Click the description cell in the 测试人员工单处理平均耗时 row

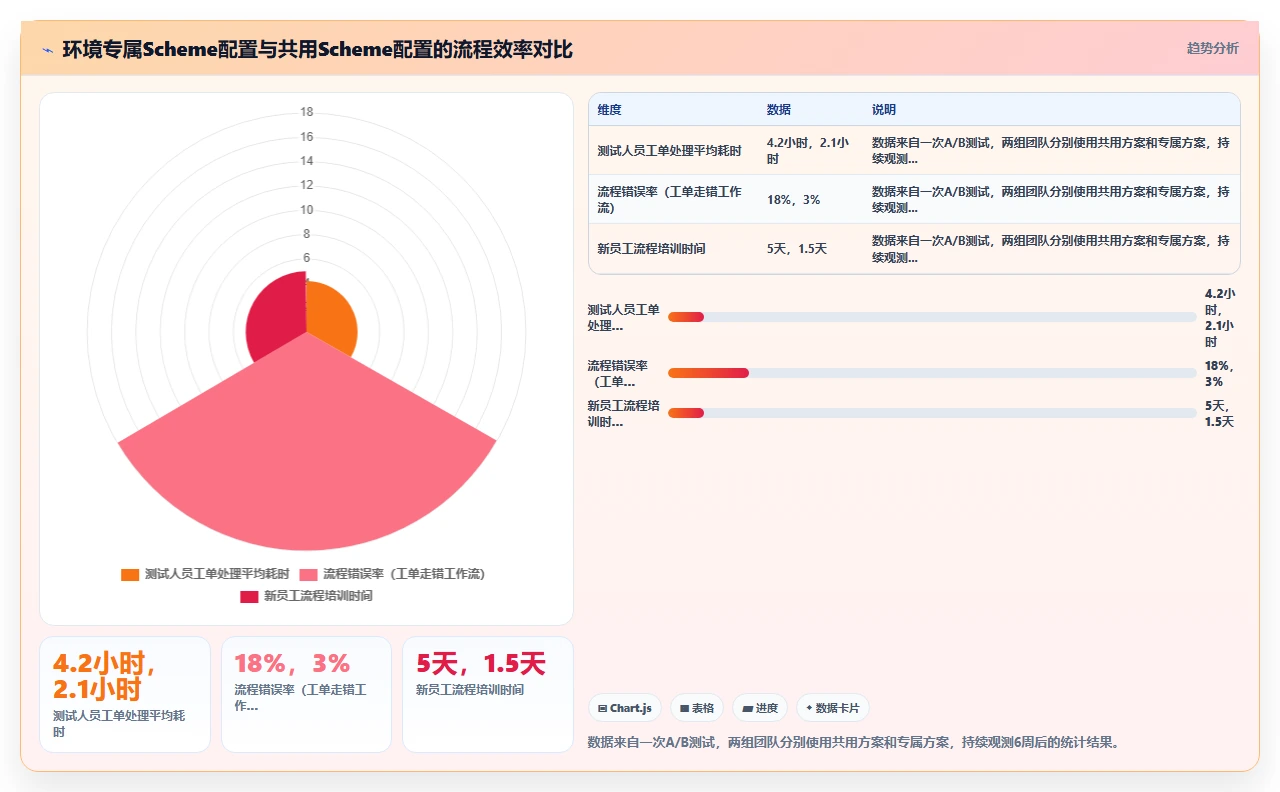[x=1051, y=151]
